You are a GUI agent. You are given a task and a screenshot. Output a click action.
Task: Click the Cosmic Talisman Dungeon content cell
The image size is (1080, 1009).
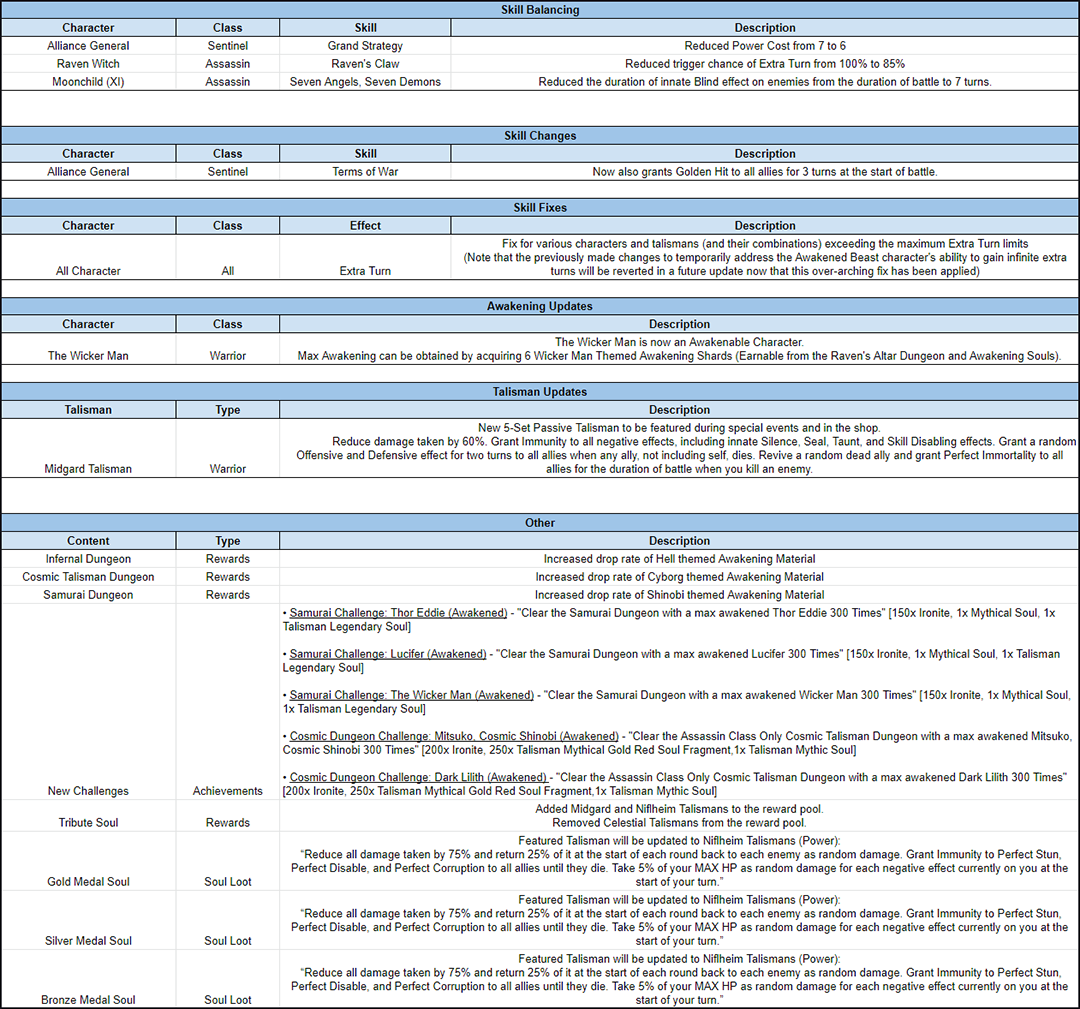[88, 577]
